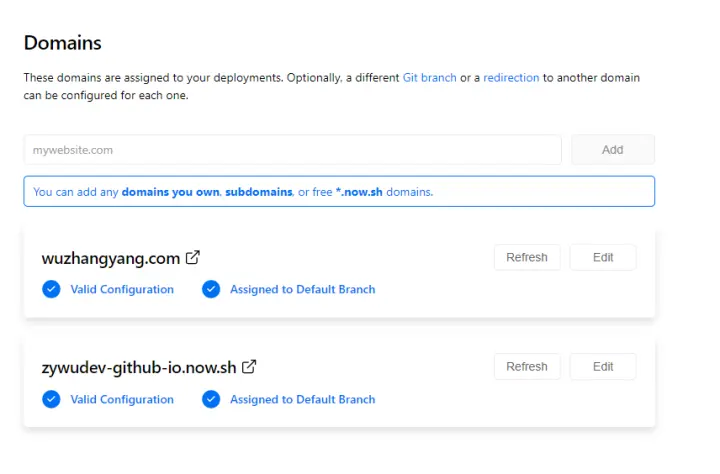Click Default Branch checkmark icon for wuzhangyang.com
The image size is (720, 474).
pyautogui.click(x=211, y=289)
